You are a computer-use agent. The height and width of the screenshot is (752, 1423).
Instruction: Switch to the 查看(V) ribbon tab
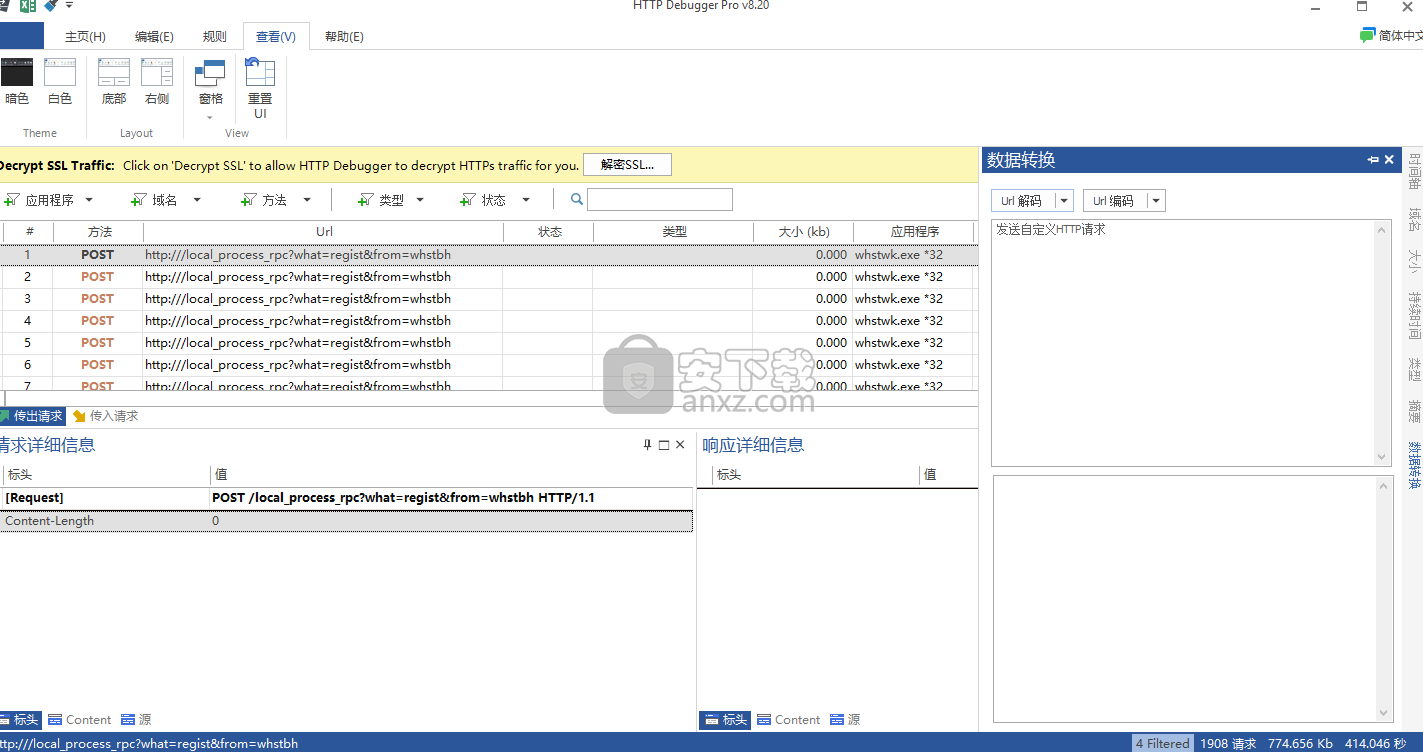276,37
